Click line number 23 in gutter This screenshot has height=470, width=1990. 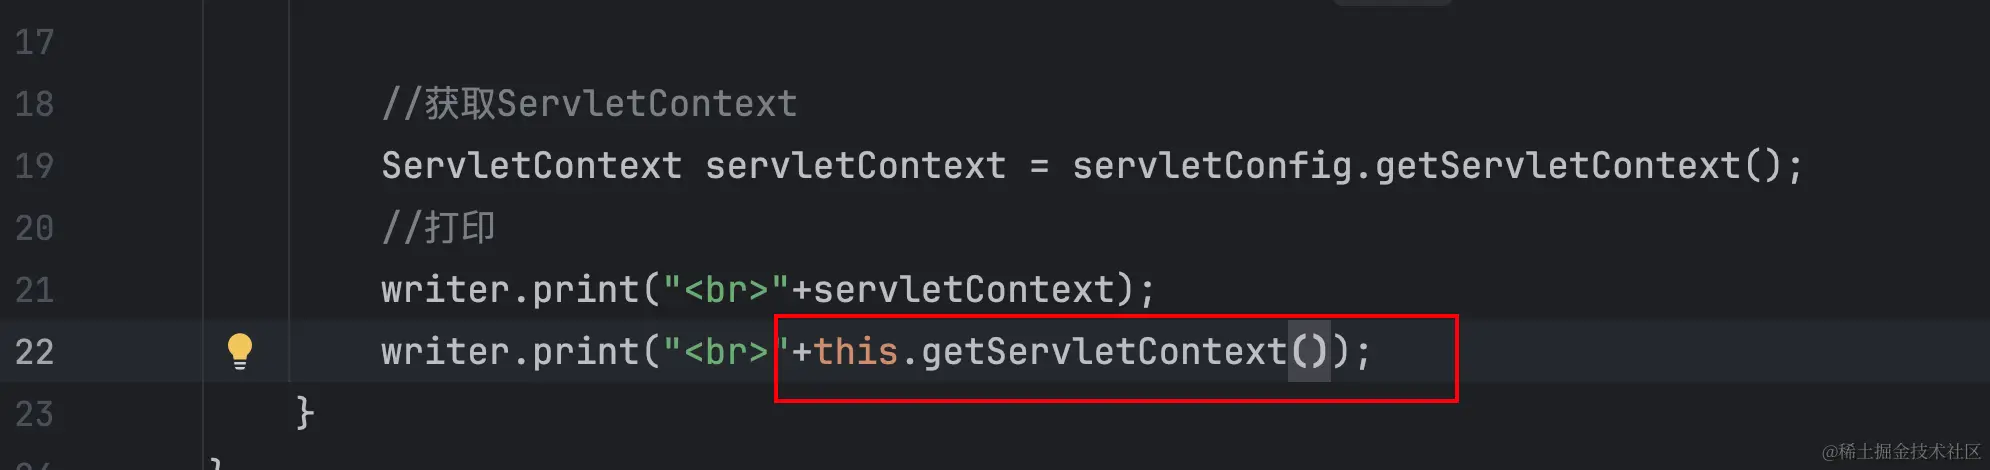click(x=34, y=414)
